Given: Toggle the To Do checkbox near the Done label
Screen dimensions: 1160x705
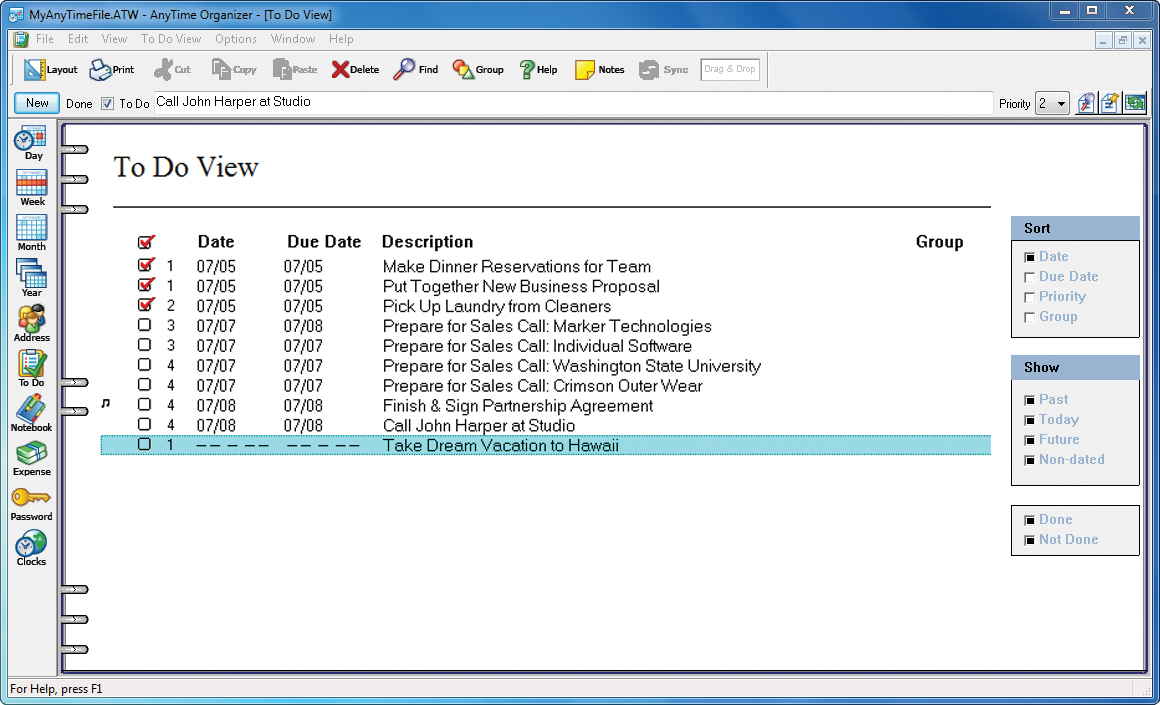Looking at the screenshot, I should [106, 103].
